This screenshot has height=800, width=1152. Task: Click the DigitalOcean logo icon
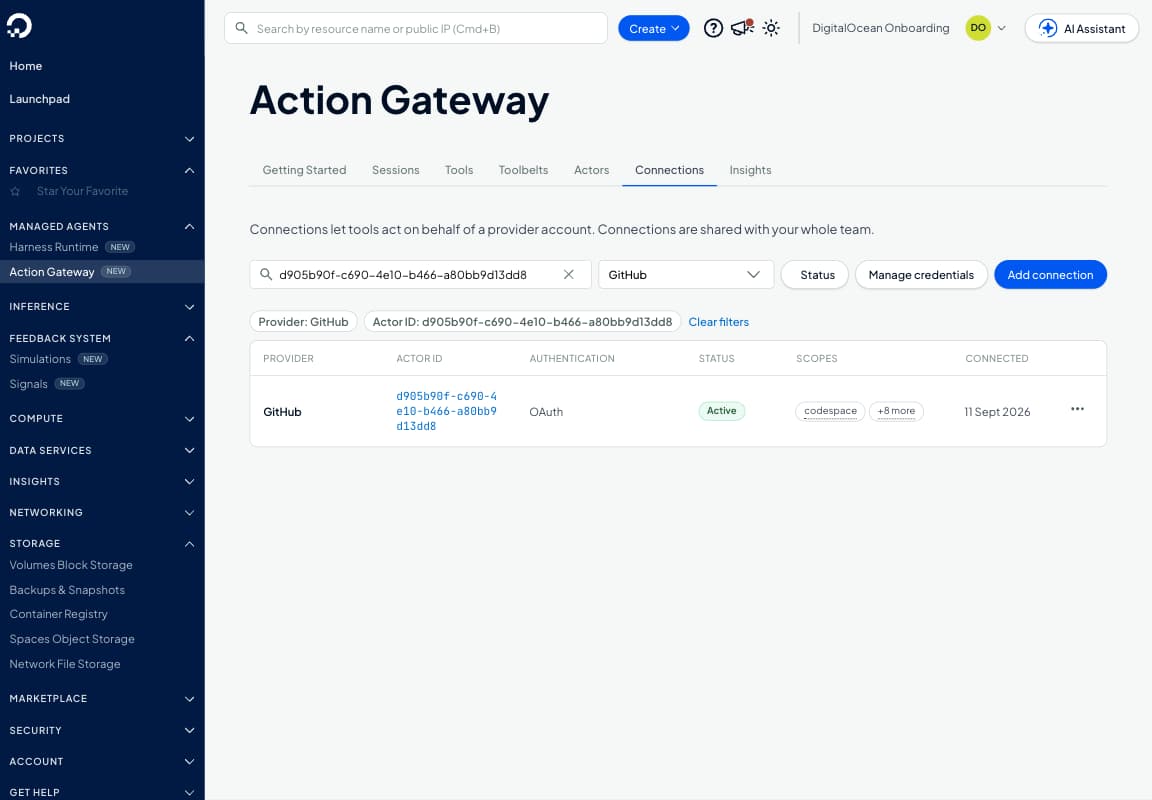pos(19,26)
